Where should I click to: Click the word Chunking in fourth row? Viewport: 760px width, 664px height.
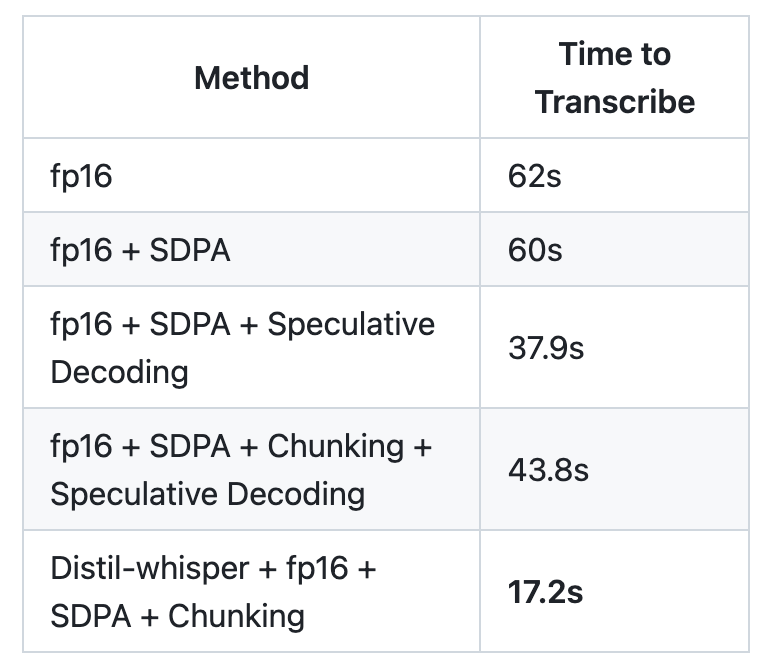click(335, 446)
